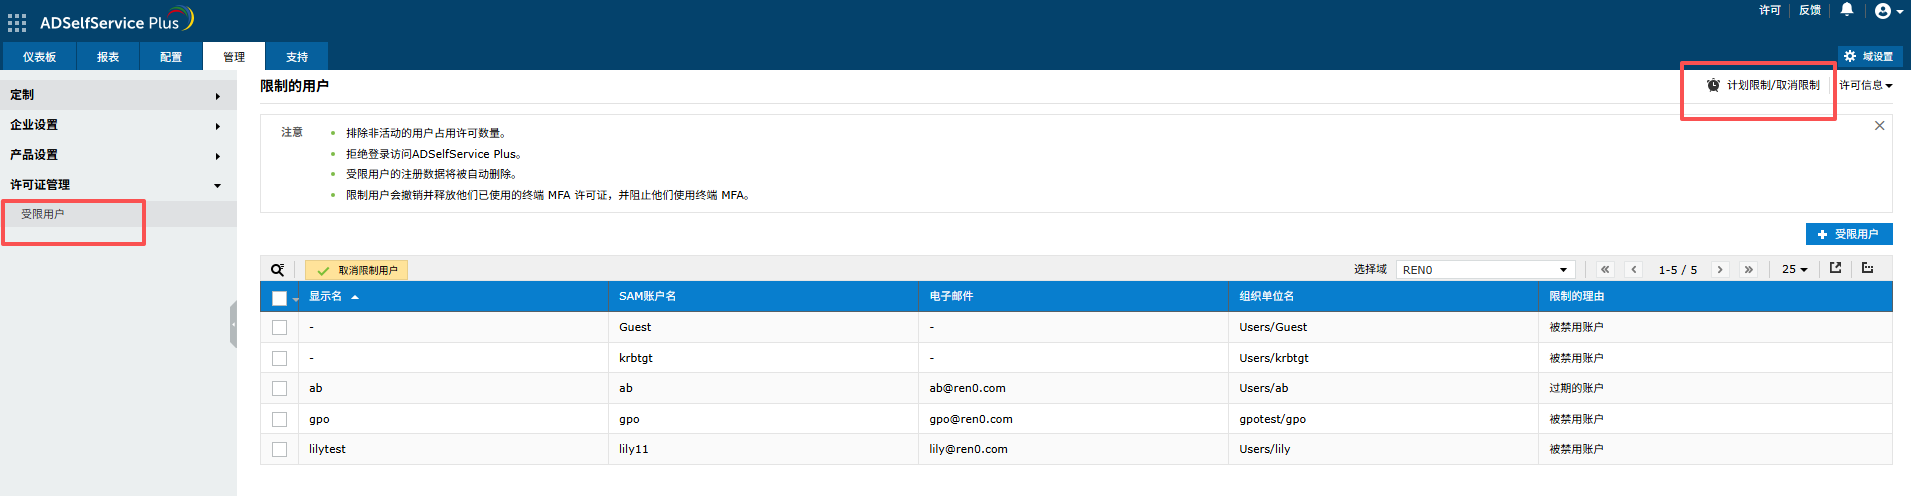This screenshot has height=496, width=1911.
Task: Click the 取消限制用户 button
Action: pos(357,270)
